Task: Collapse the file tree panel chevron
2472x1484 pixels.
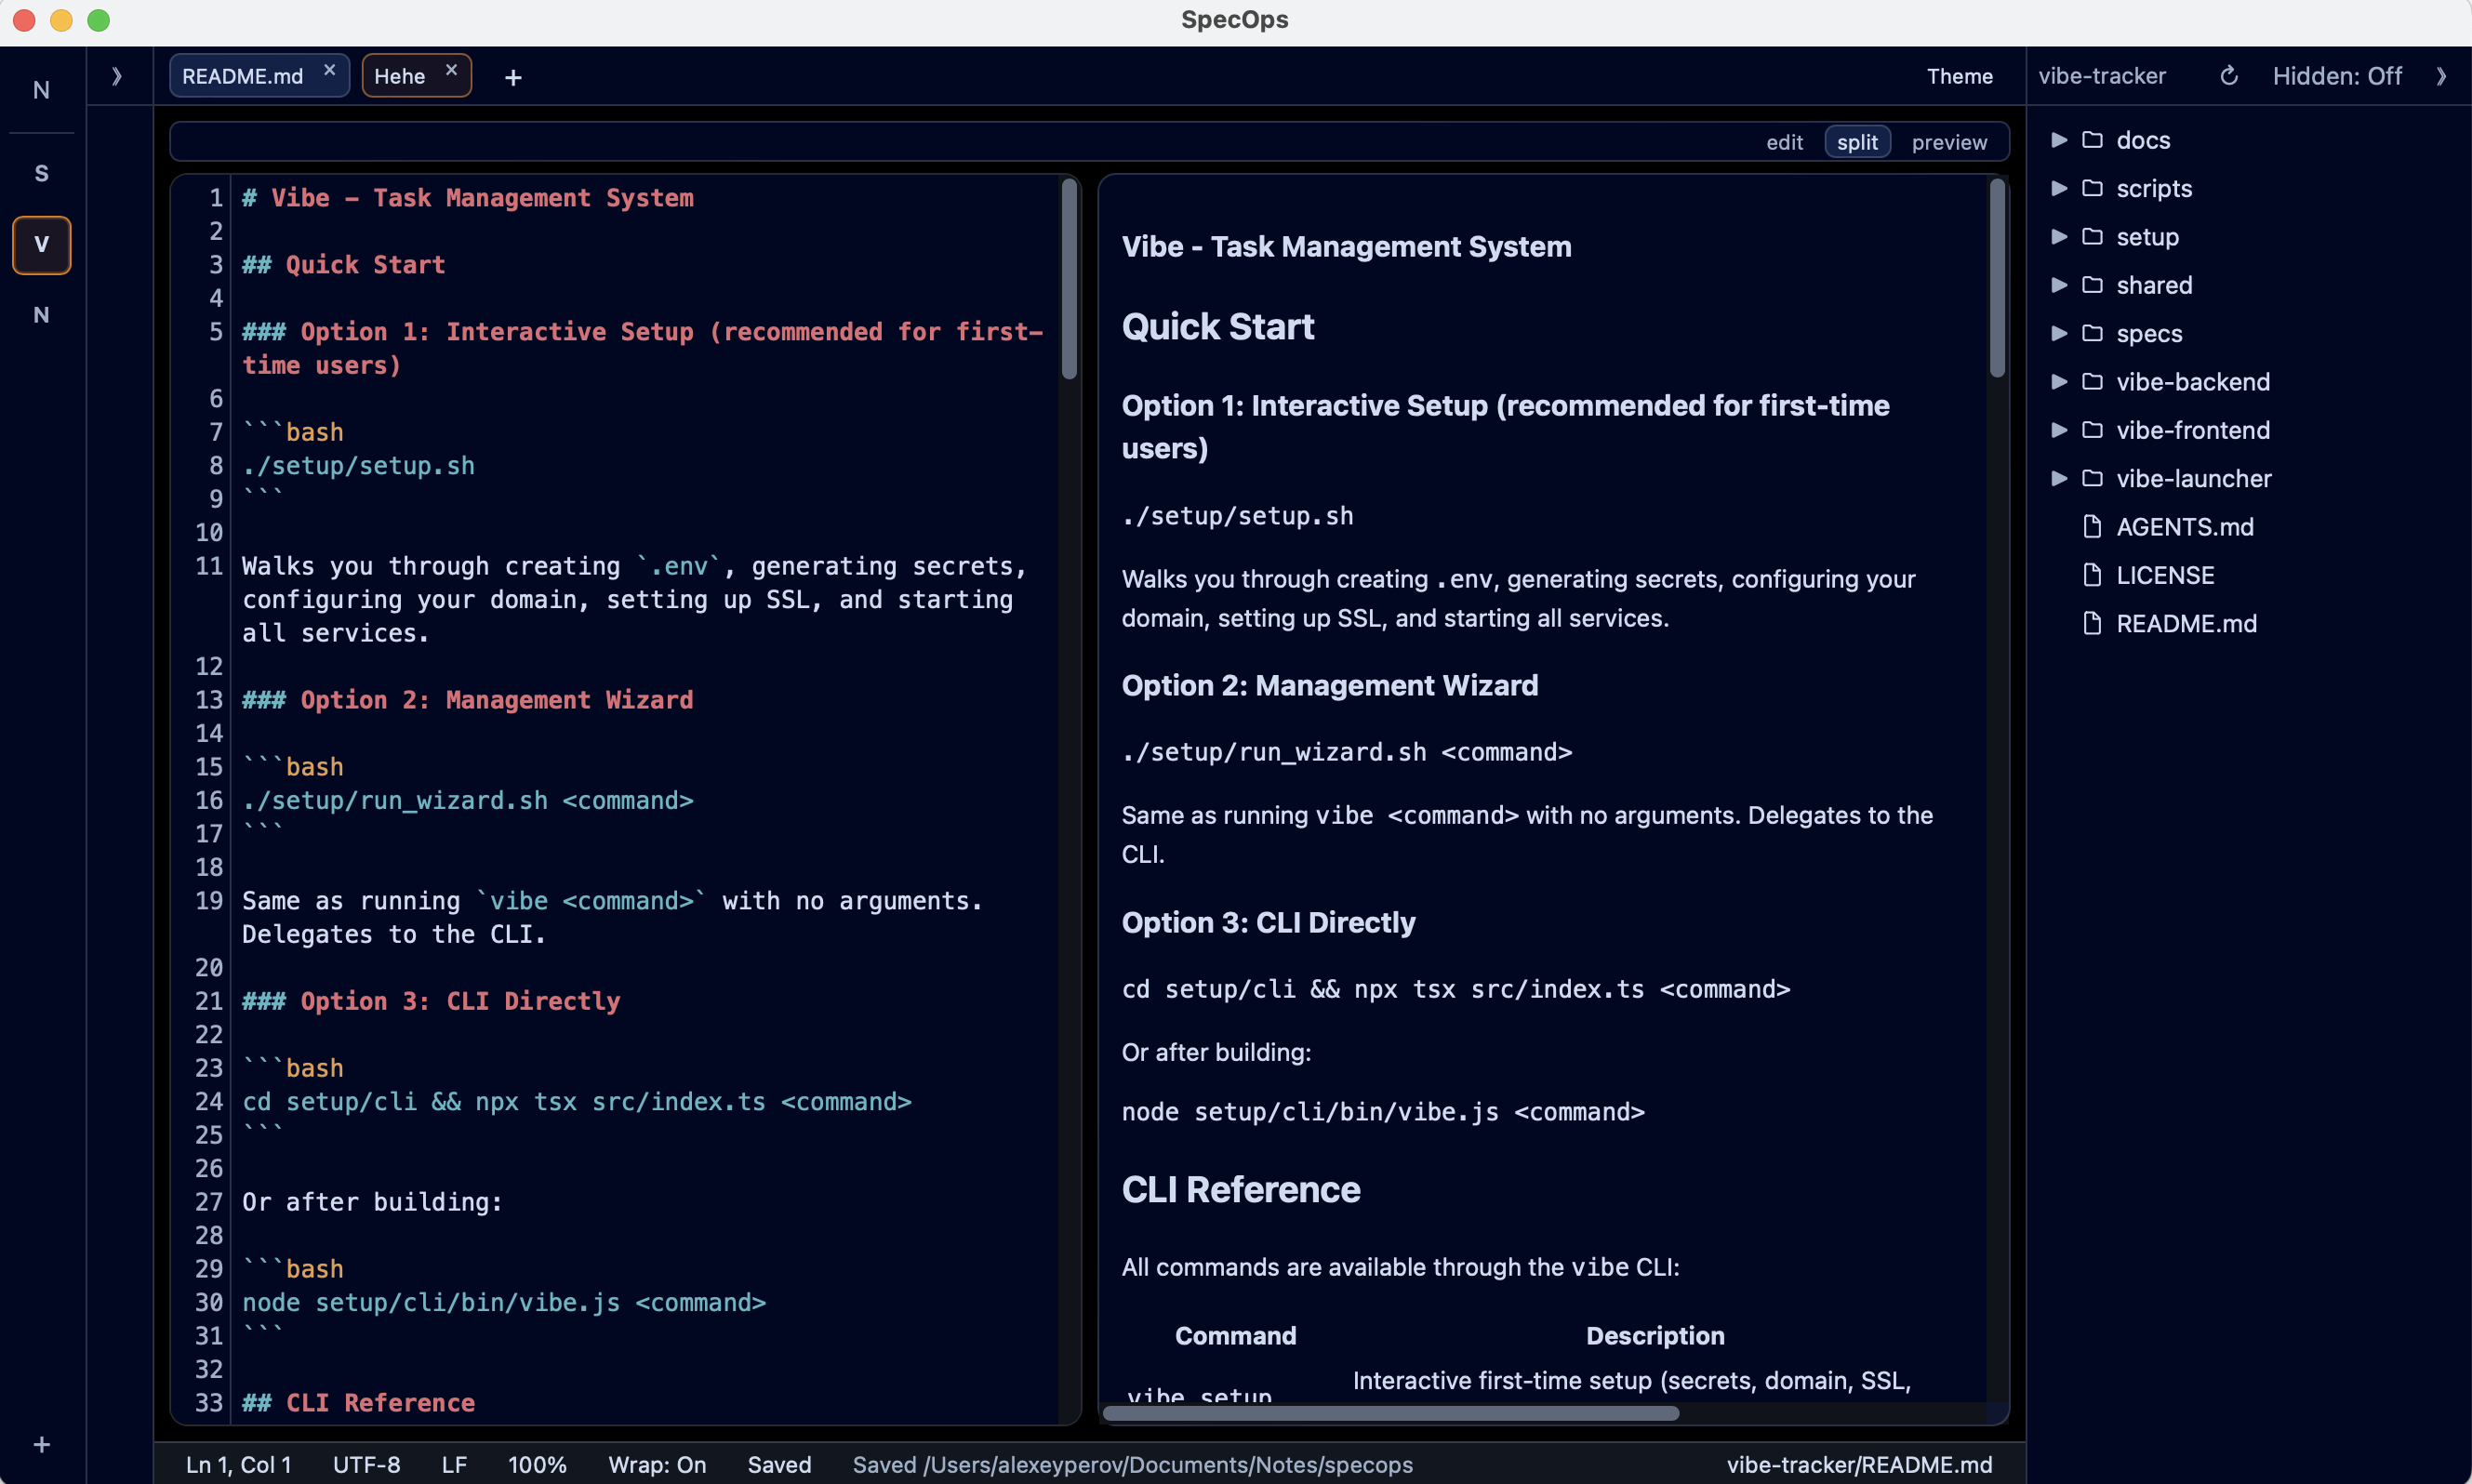Action: click(x=2441, y=76)
